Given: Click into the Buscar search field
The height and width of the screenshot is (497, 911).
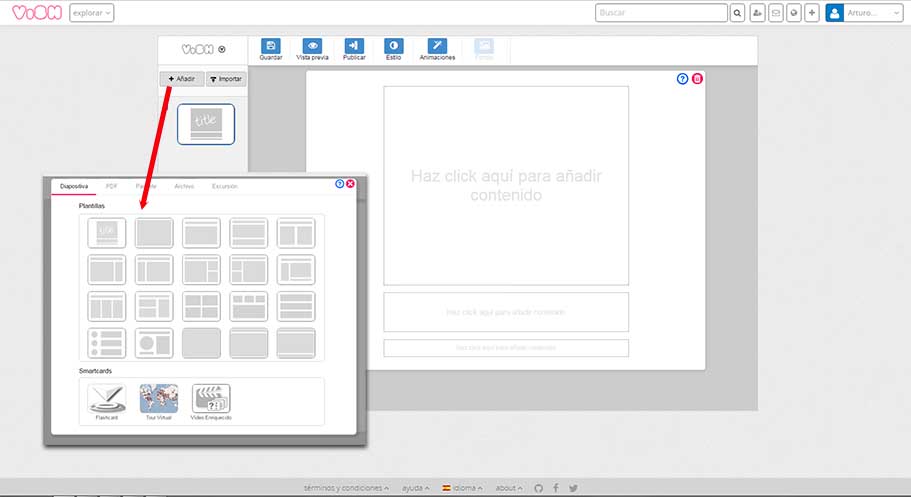Looking at the screenshot, I should 660,13.
